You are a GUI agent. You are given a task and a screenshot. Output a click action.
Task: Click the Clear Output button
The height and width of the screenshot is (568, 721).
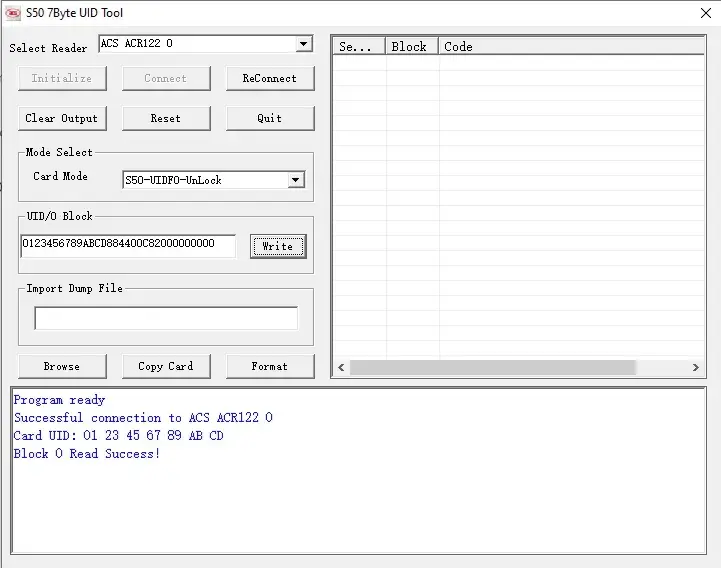[61, 118]
